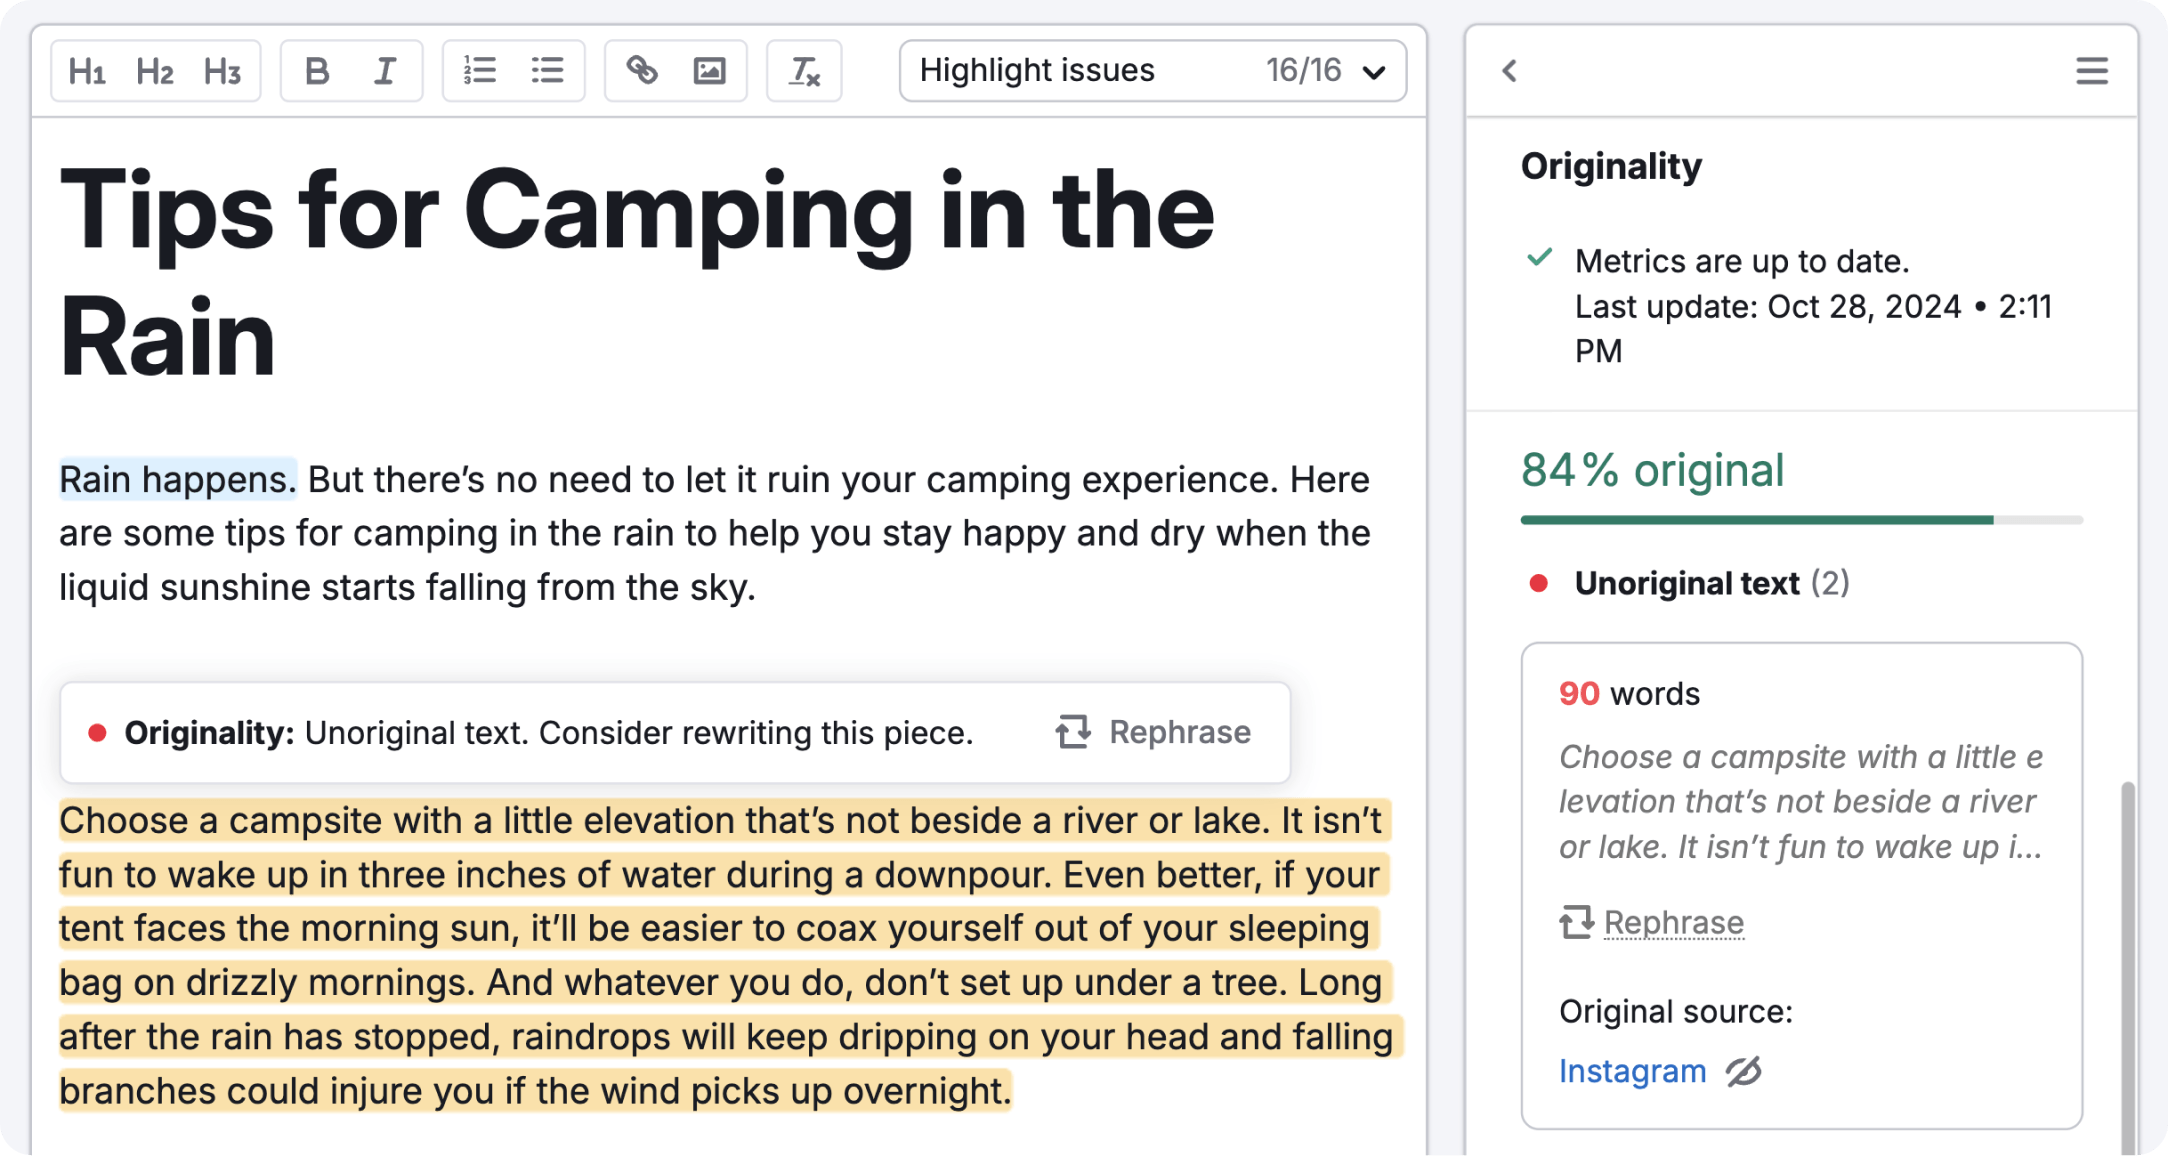Apply Heading 2 formatting
2168x1156 pixels.
click(155, 70)
